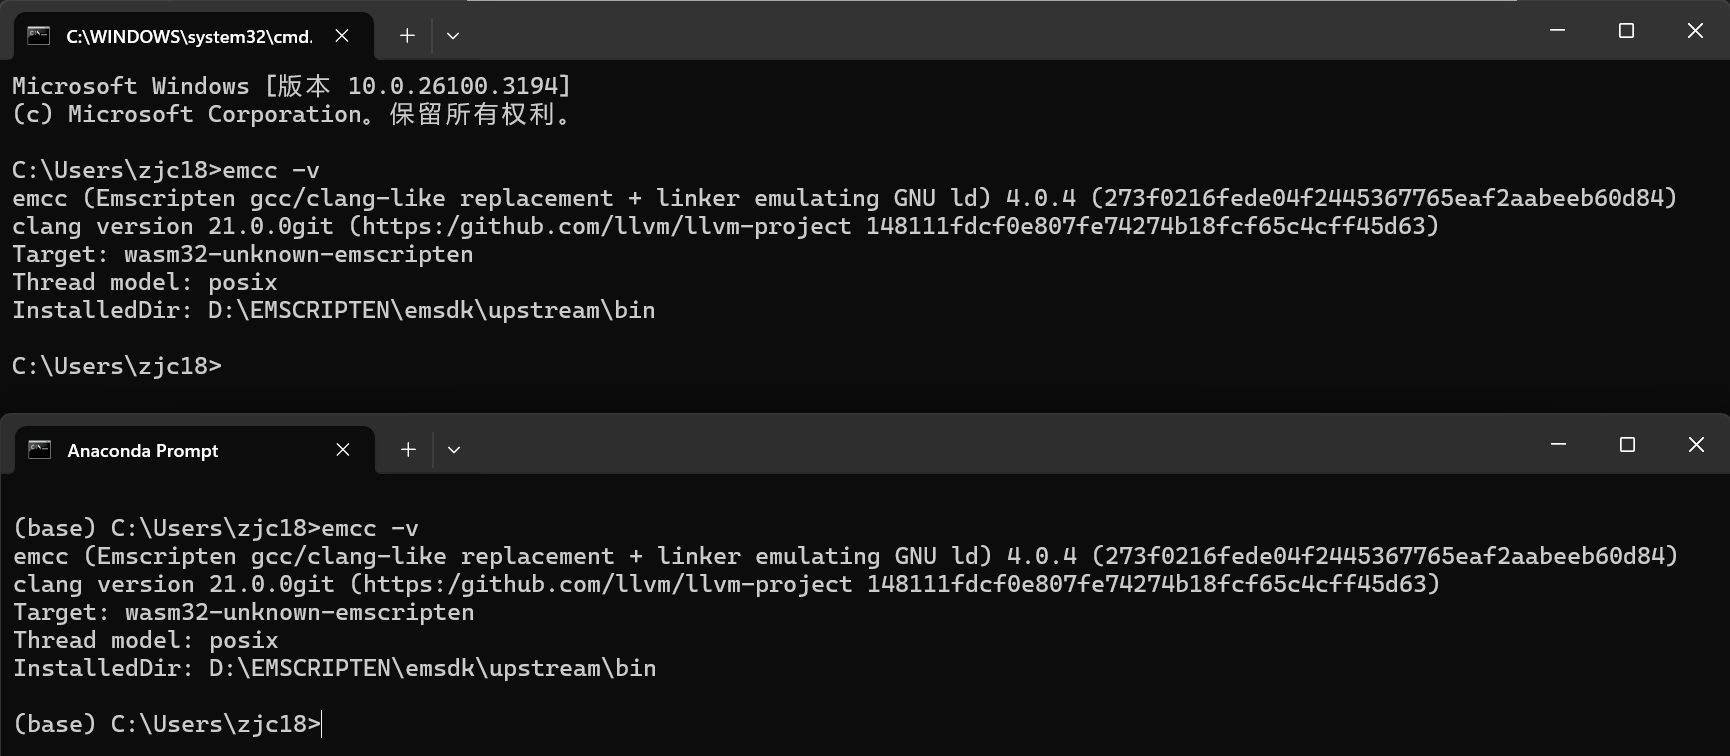Click the C:\Users\zjc18> prompt line in cmd

pos(116,366)
